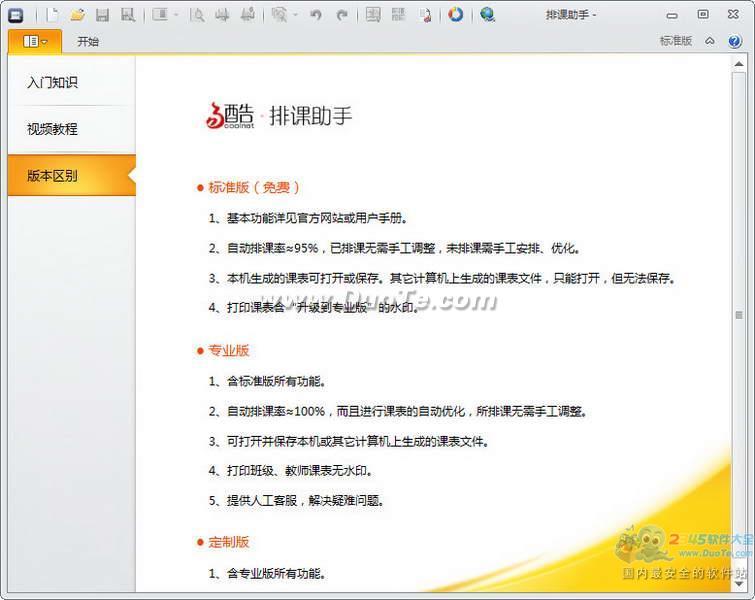The height and width of the screenshot is (600, 755).
Task: Click the 标准版（免费）heading
Action: (253, 187)
